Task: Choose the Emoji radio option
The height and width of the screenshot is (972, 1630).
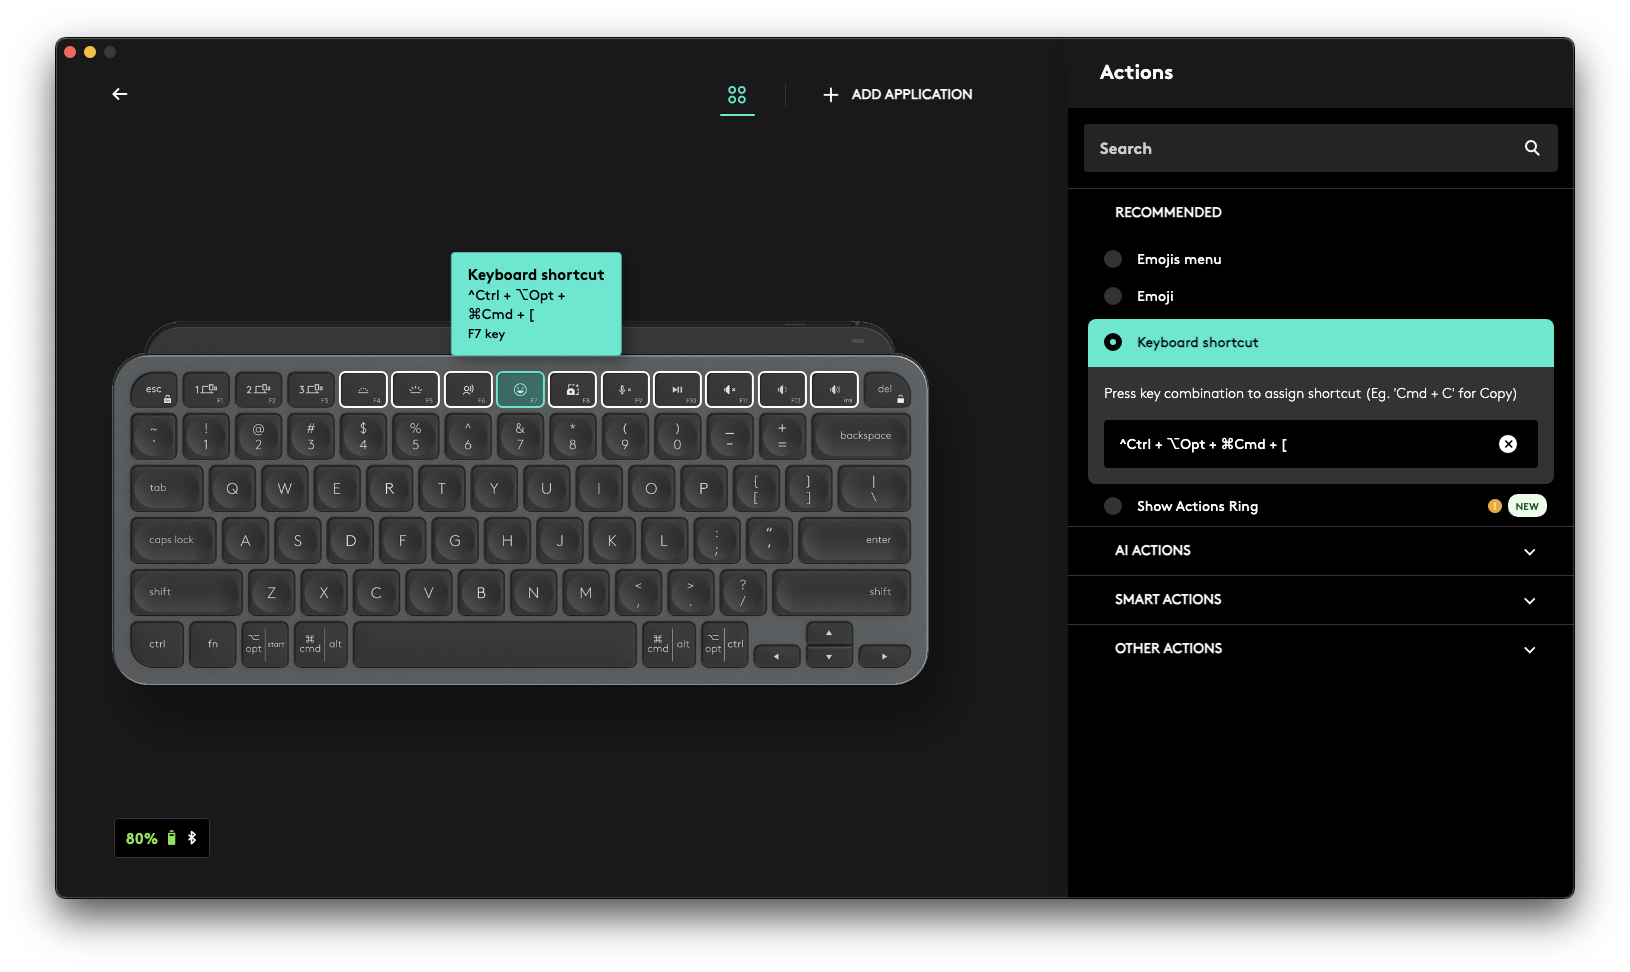Action: 1113,296
